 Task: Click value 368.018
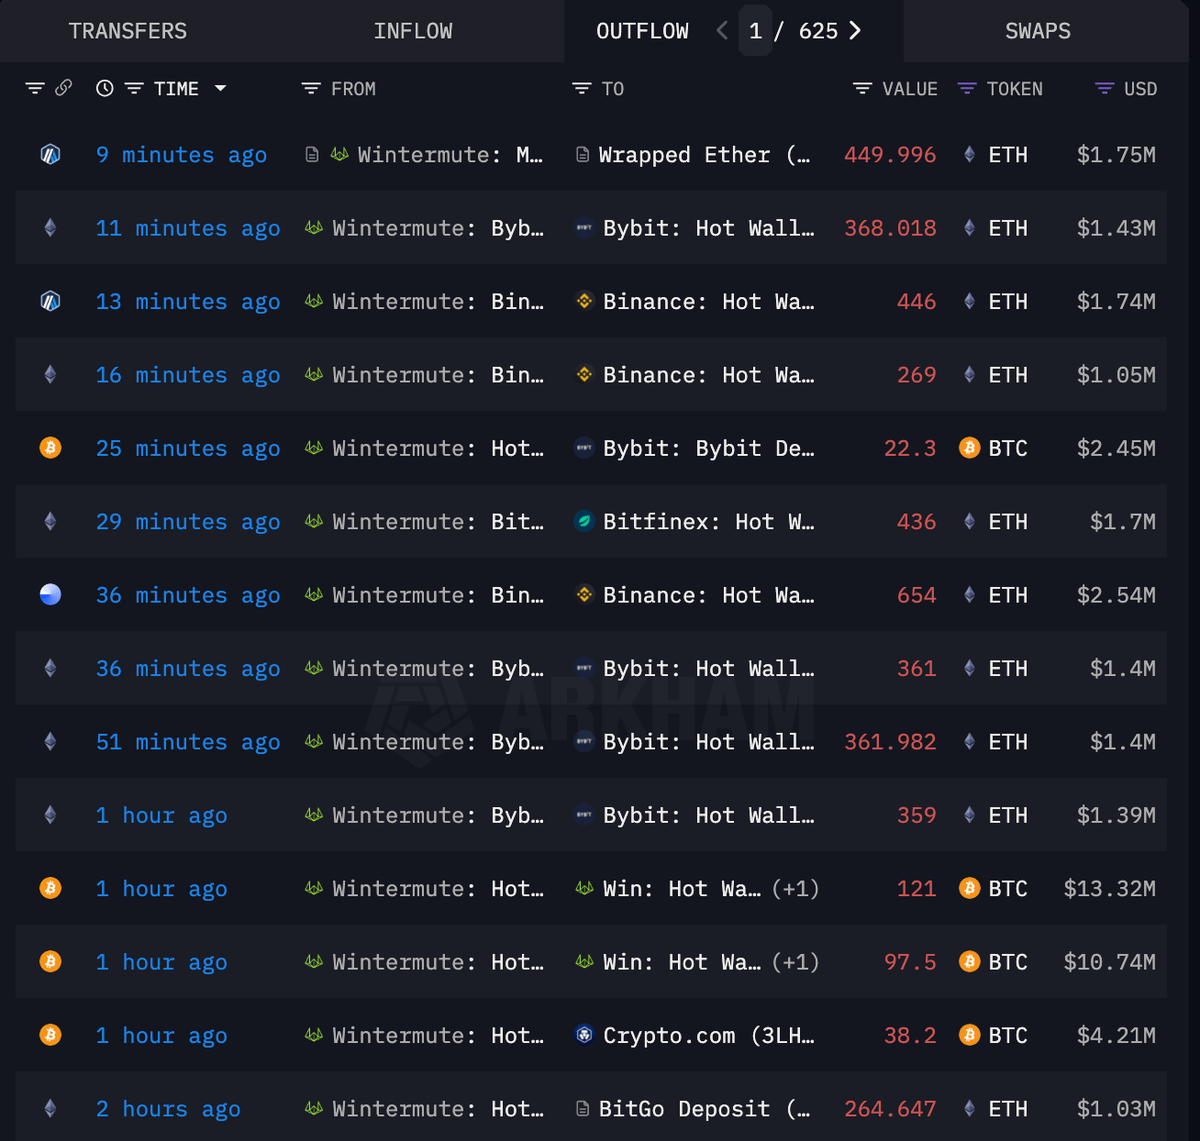890,228
